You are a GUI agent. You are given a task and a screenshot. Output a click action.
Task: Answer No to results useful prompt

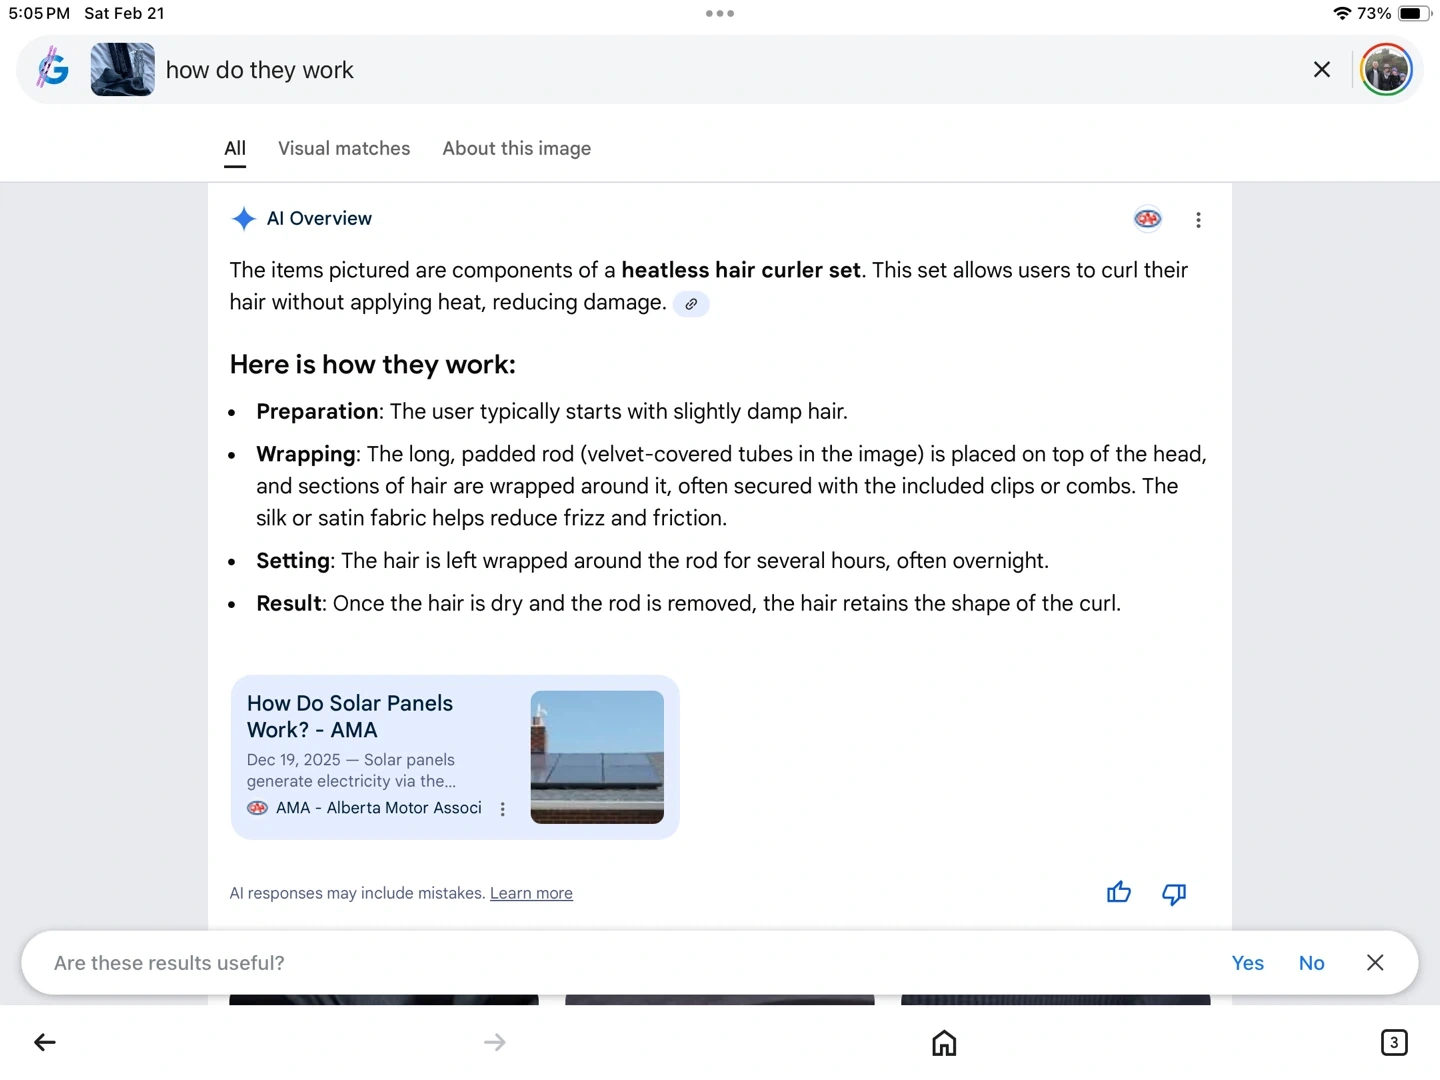pyautogui.click(x=1311, y=963)
